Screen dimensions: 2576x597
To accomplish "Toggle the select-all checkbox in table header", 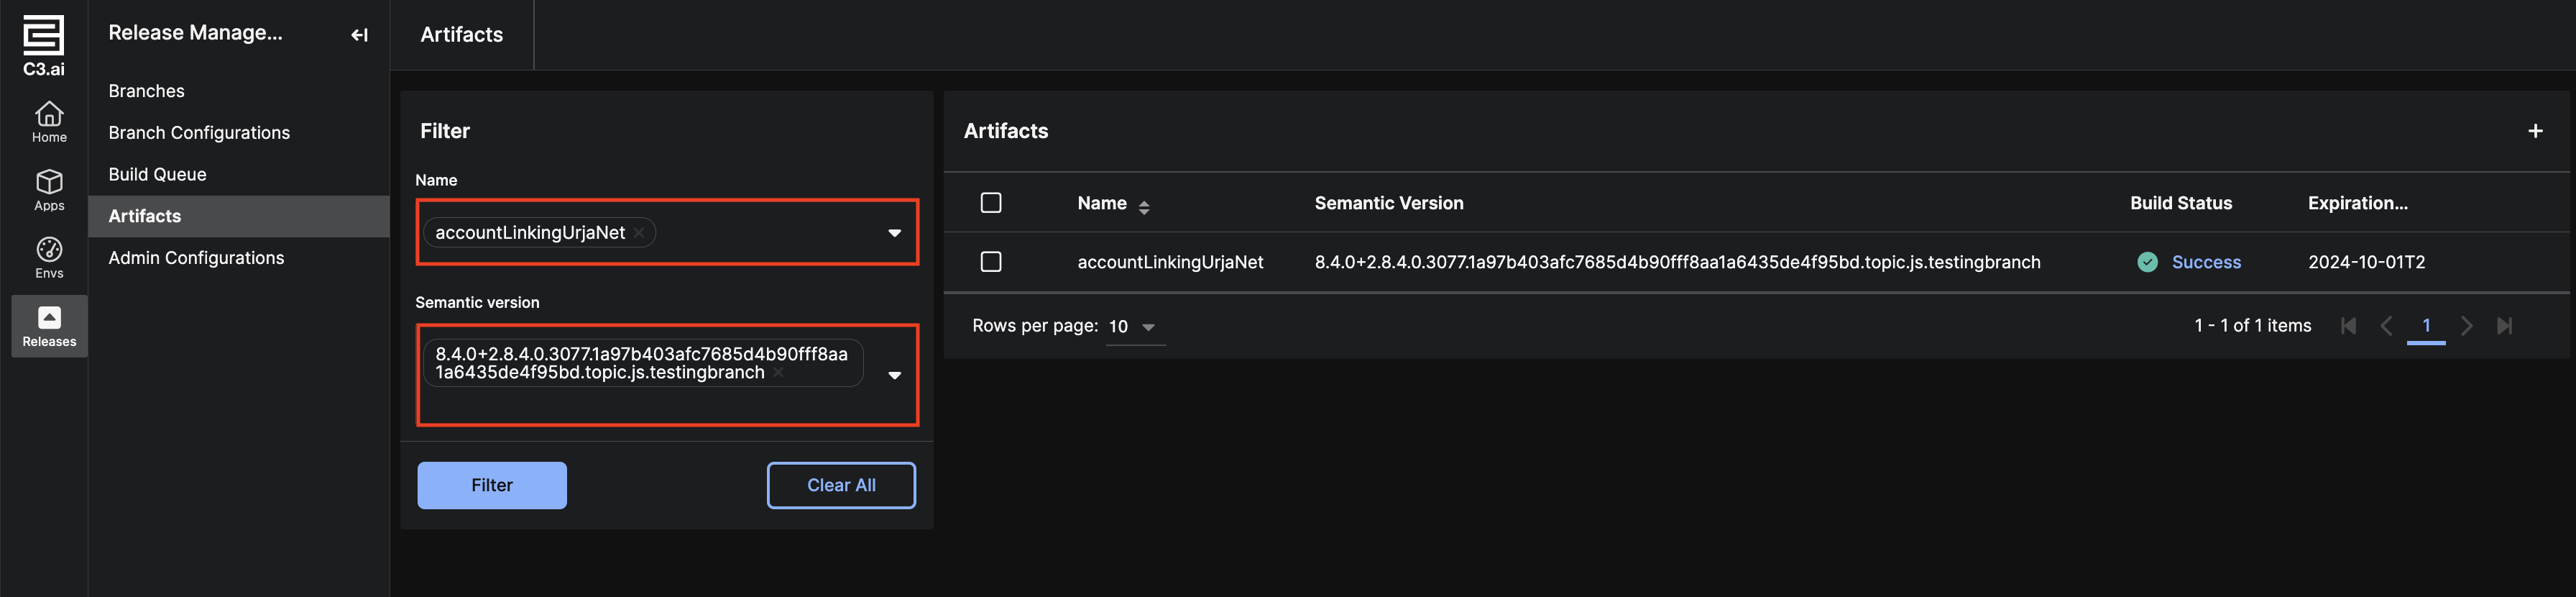I will (990, 203).
